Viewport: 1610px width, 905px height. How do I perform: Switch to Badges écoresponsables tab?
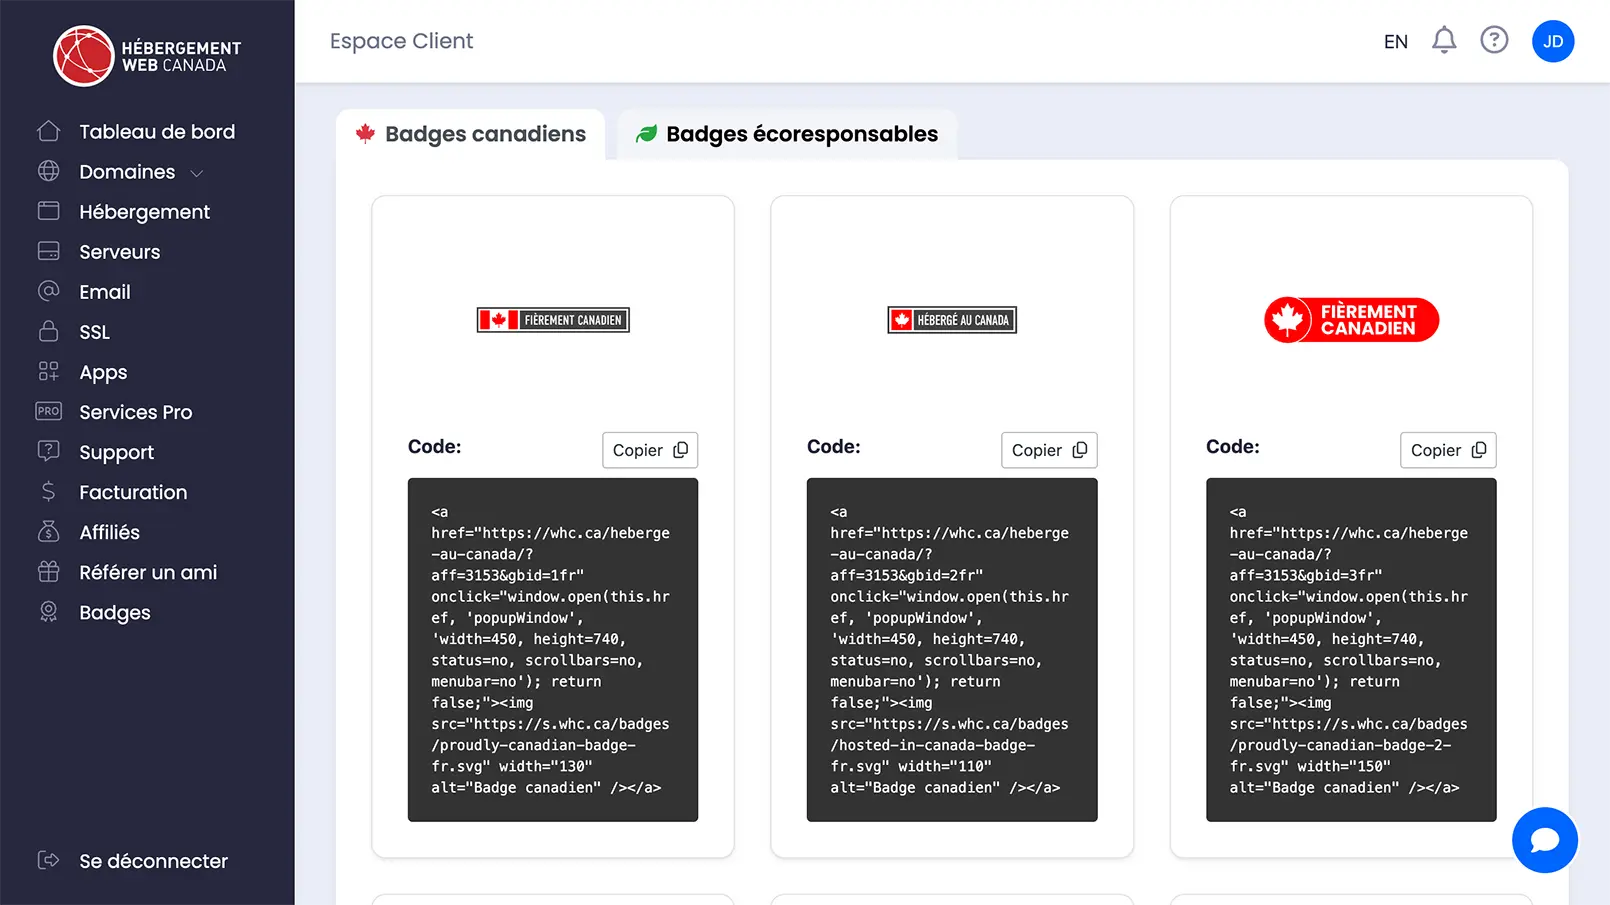[x=787, y=134]
